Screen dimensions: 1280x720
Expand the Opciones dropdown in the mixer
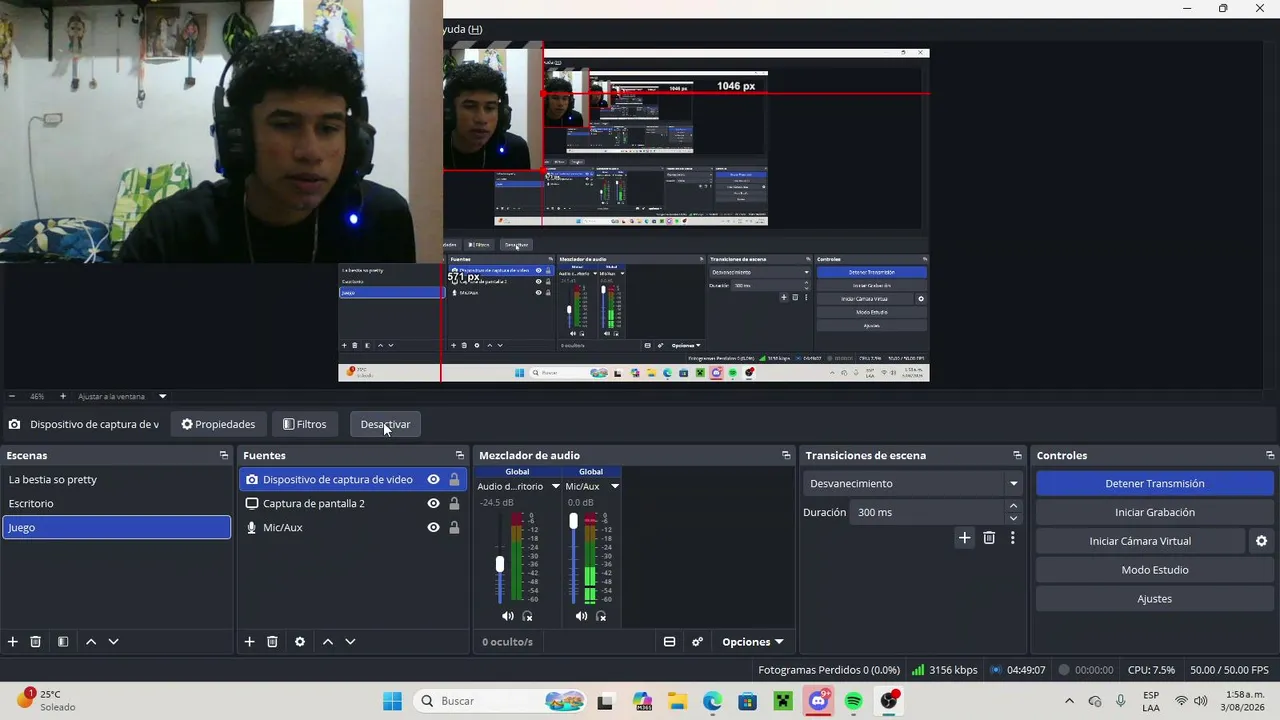(752, 642)
